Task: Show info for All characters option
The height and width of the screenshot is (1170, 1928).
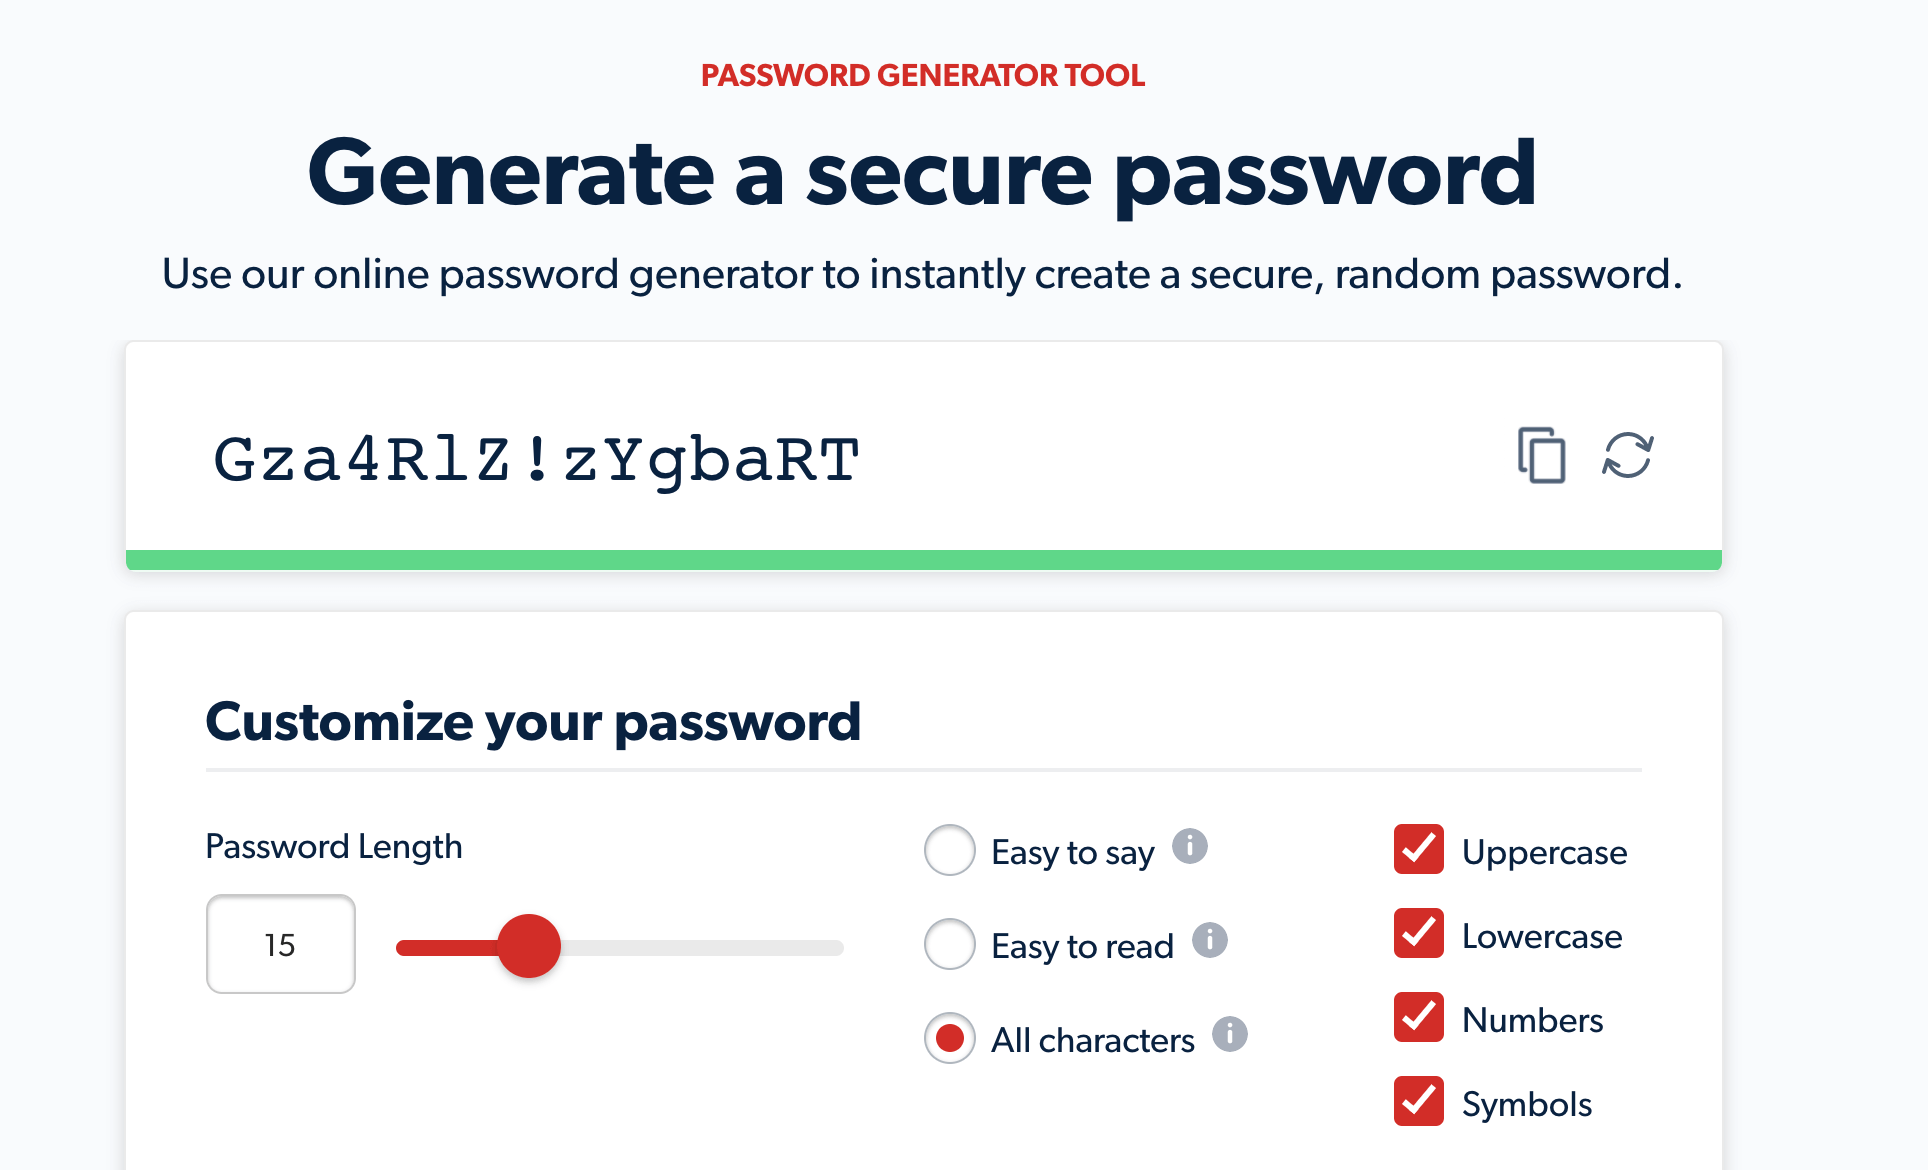Action: 1230,1034
